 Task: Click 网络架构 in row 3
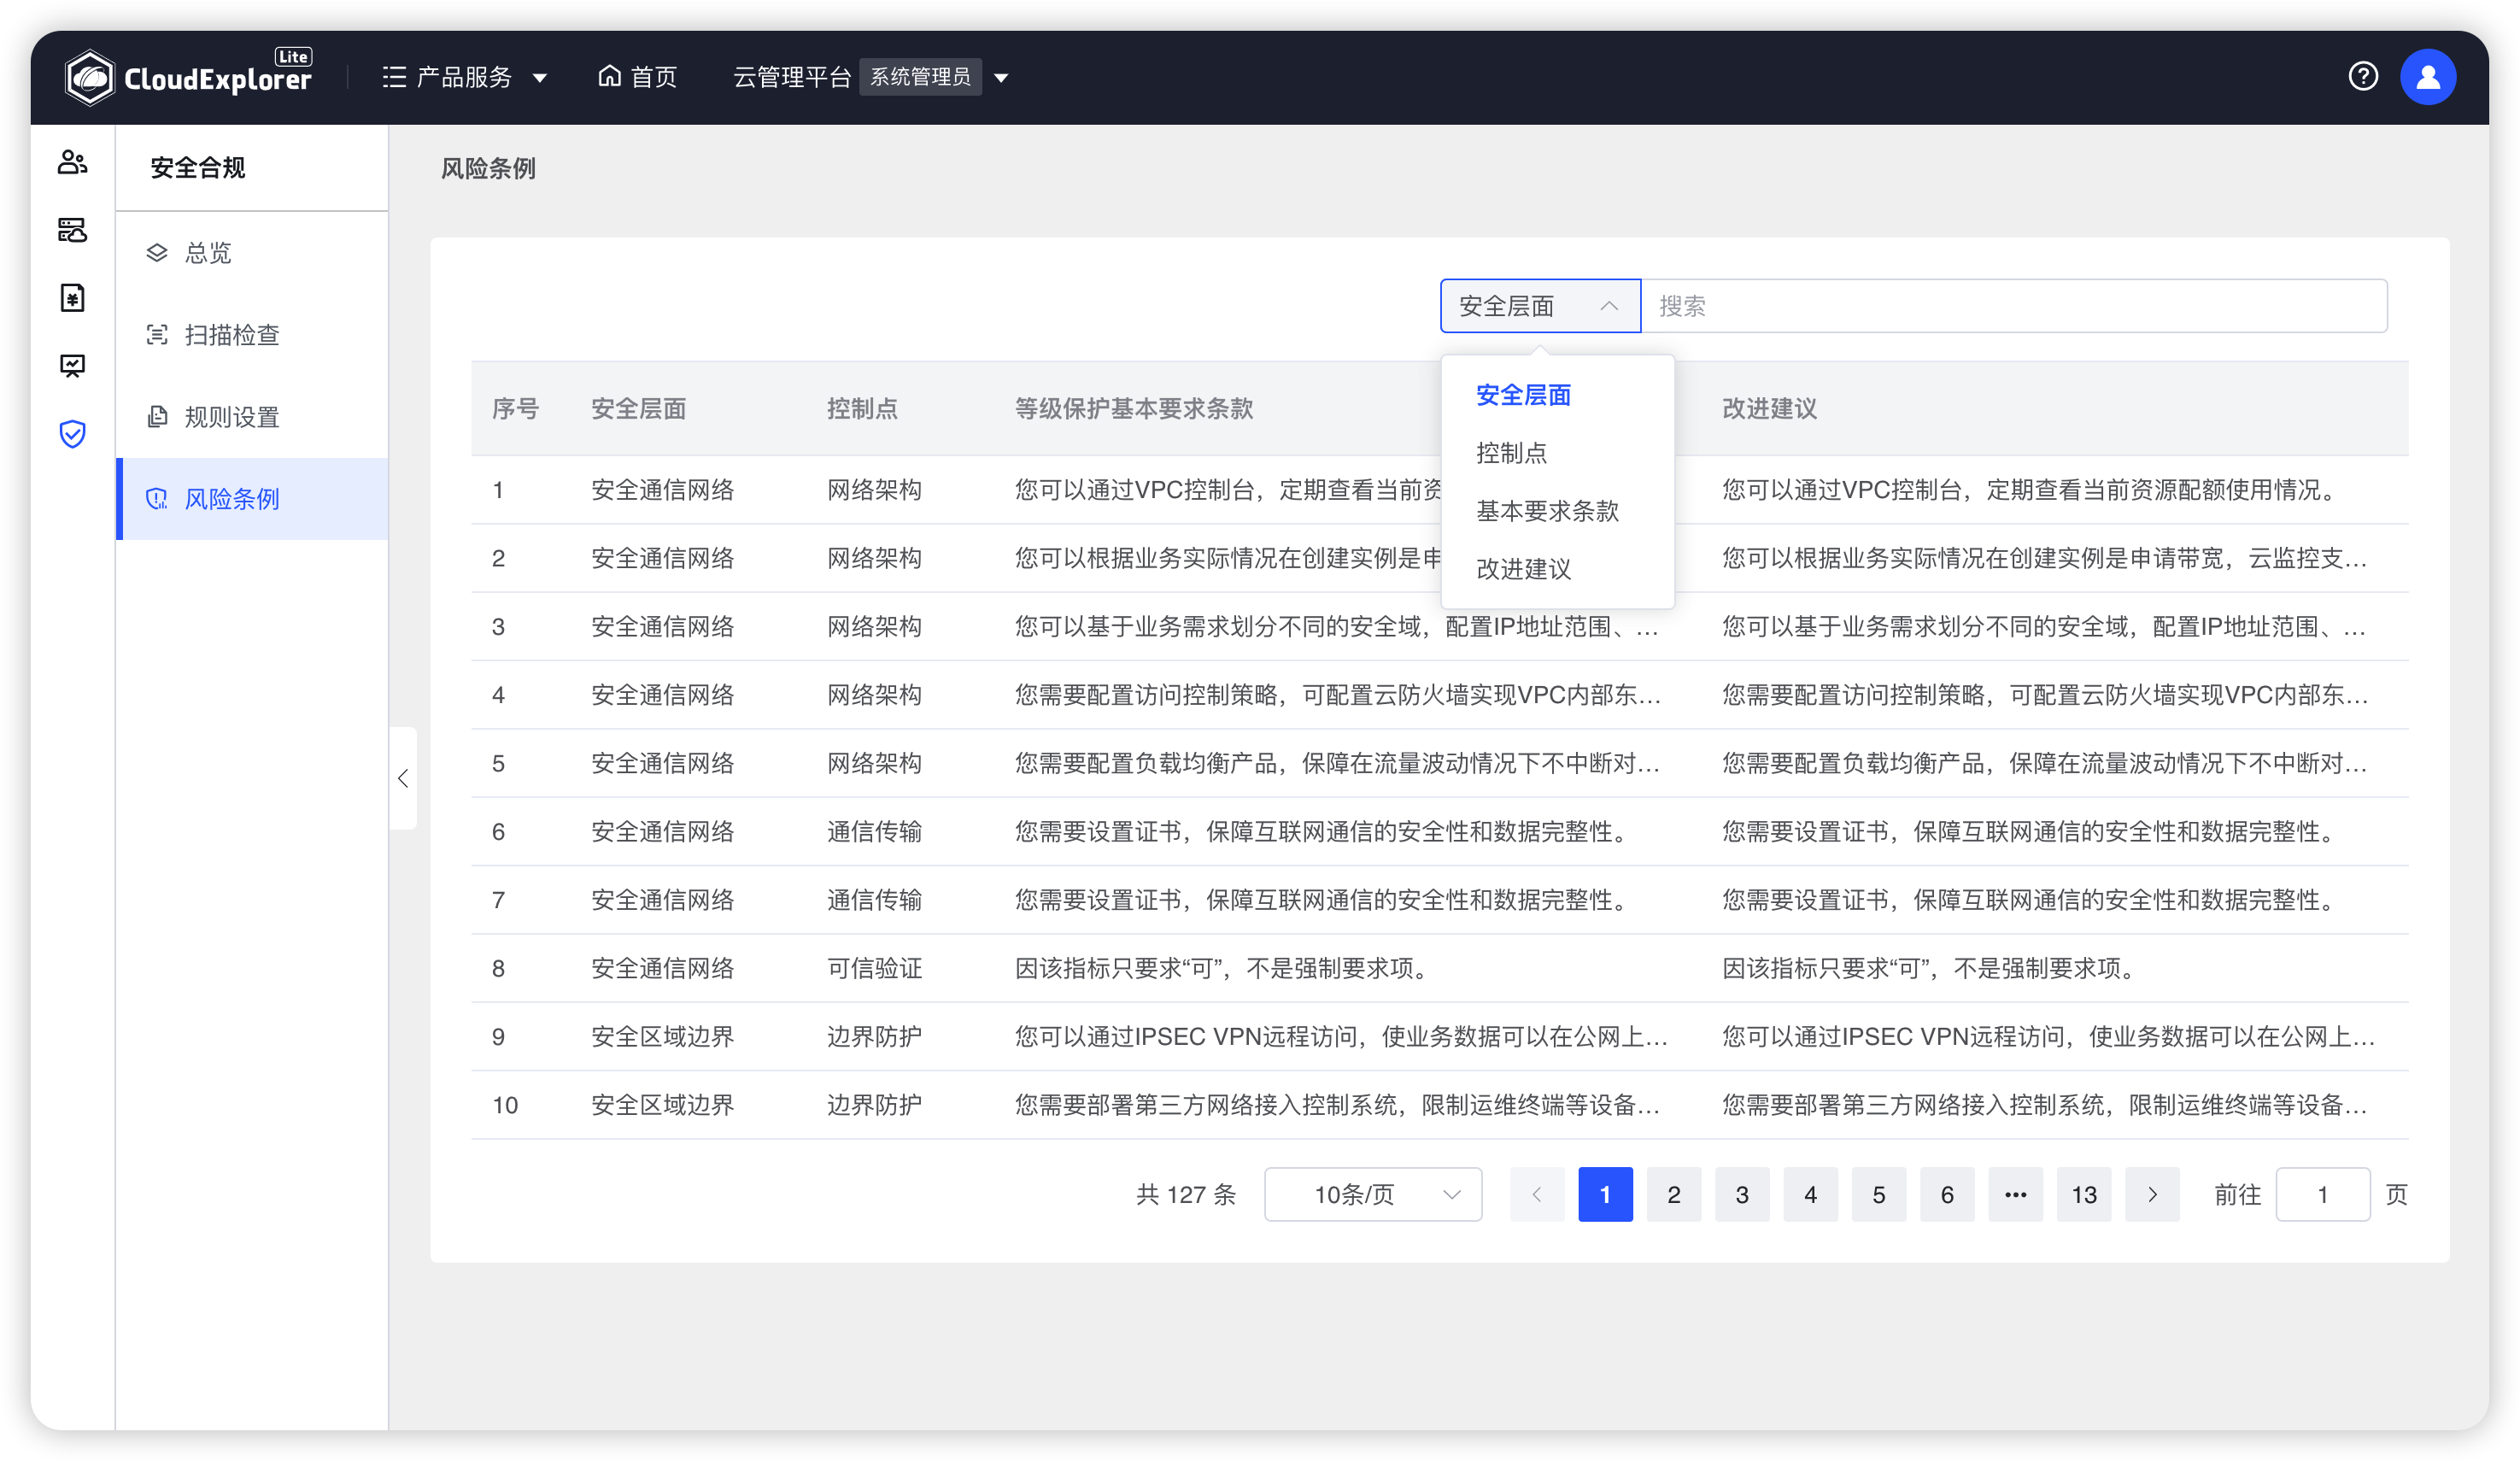[x=874, y=627]
